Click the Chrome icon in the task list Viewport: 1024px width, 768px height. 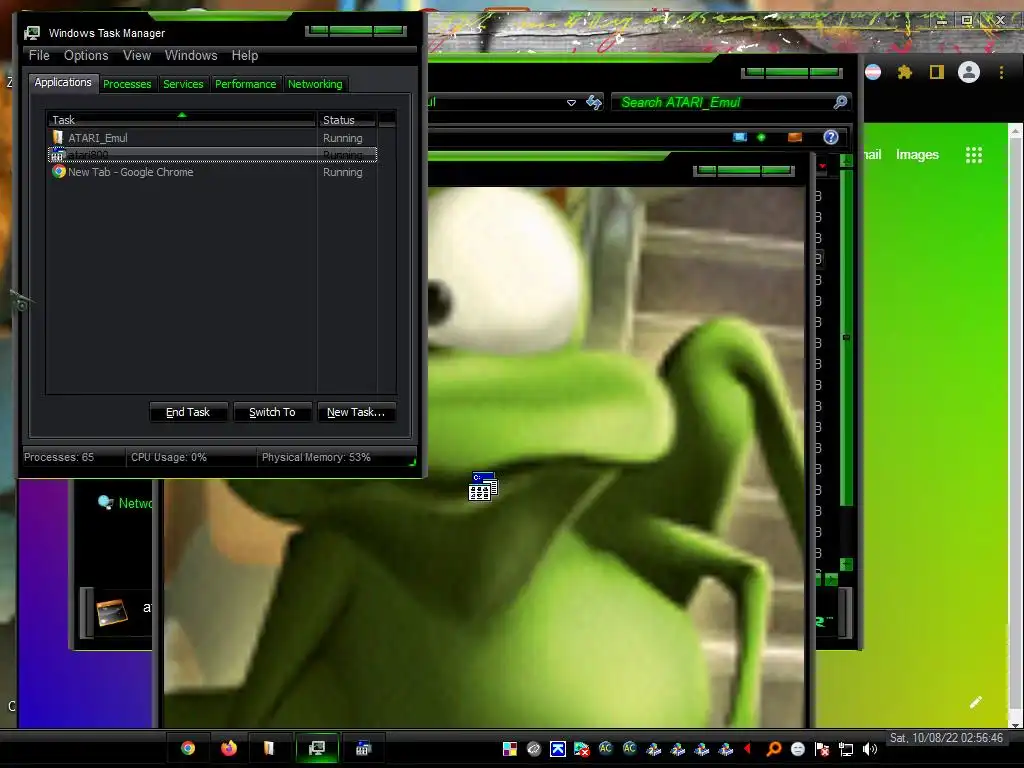(59, 172)
